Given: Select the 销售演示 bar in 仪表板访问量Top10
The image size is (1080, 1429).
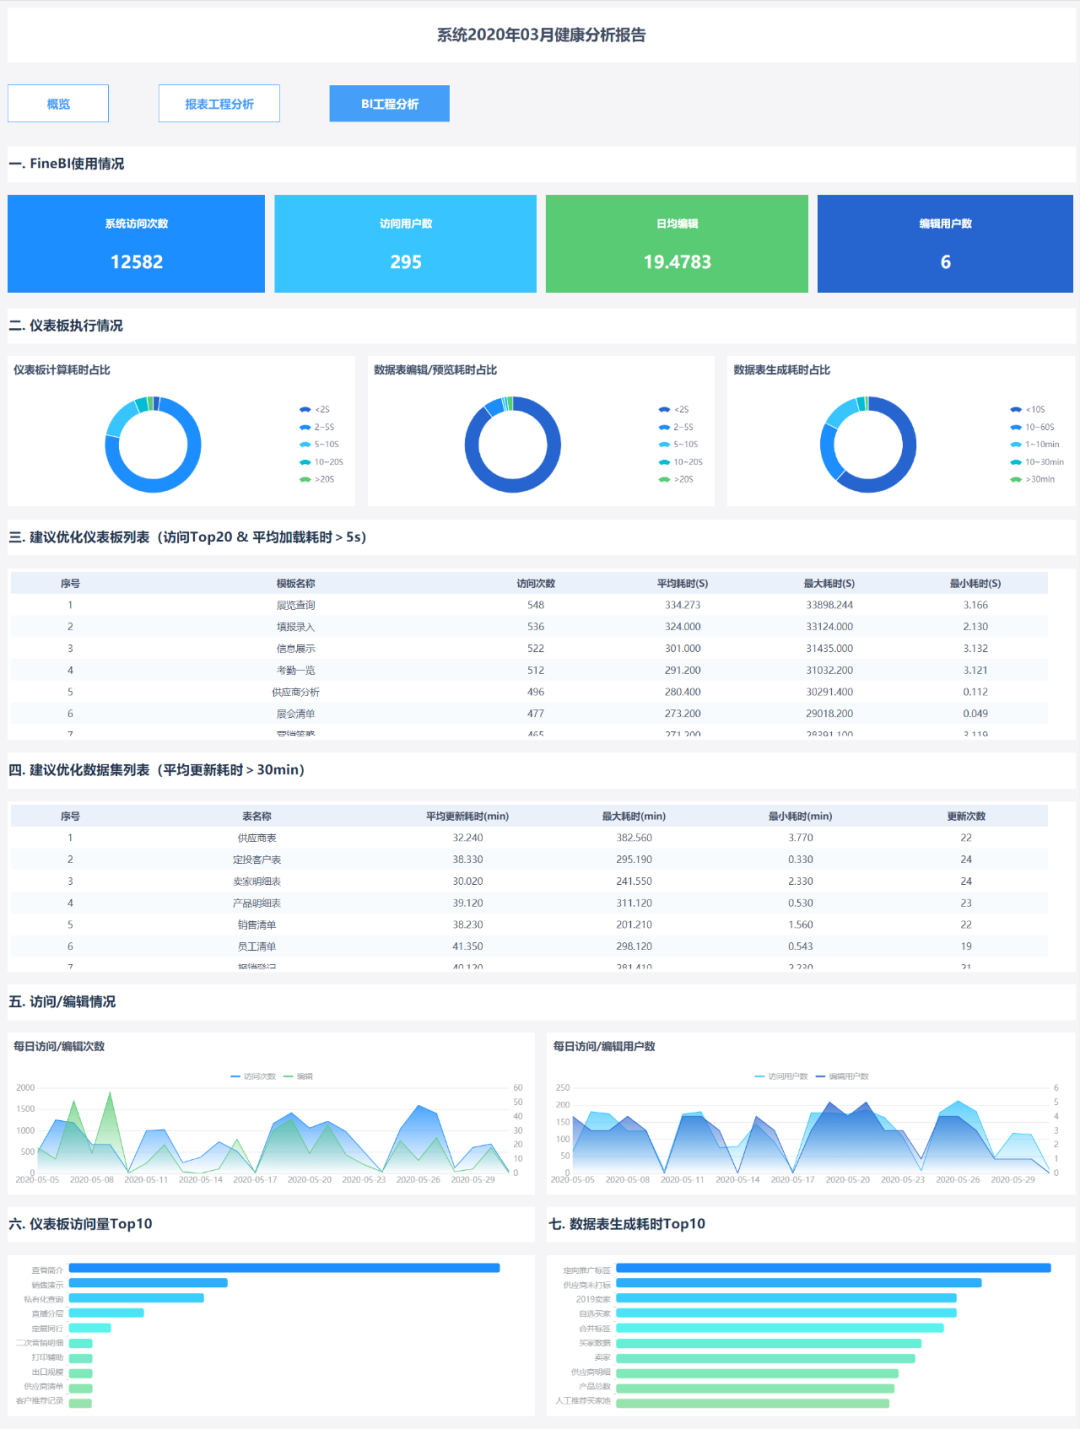Looking at the screenshot, I should 148,1283.
